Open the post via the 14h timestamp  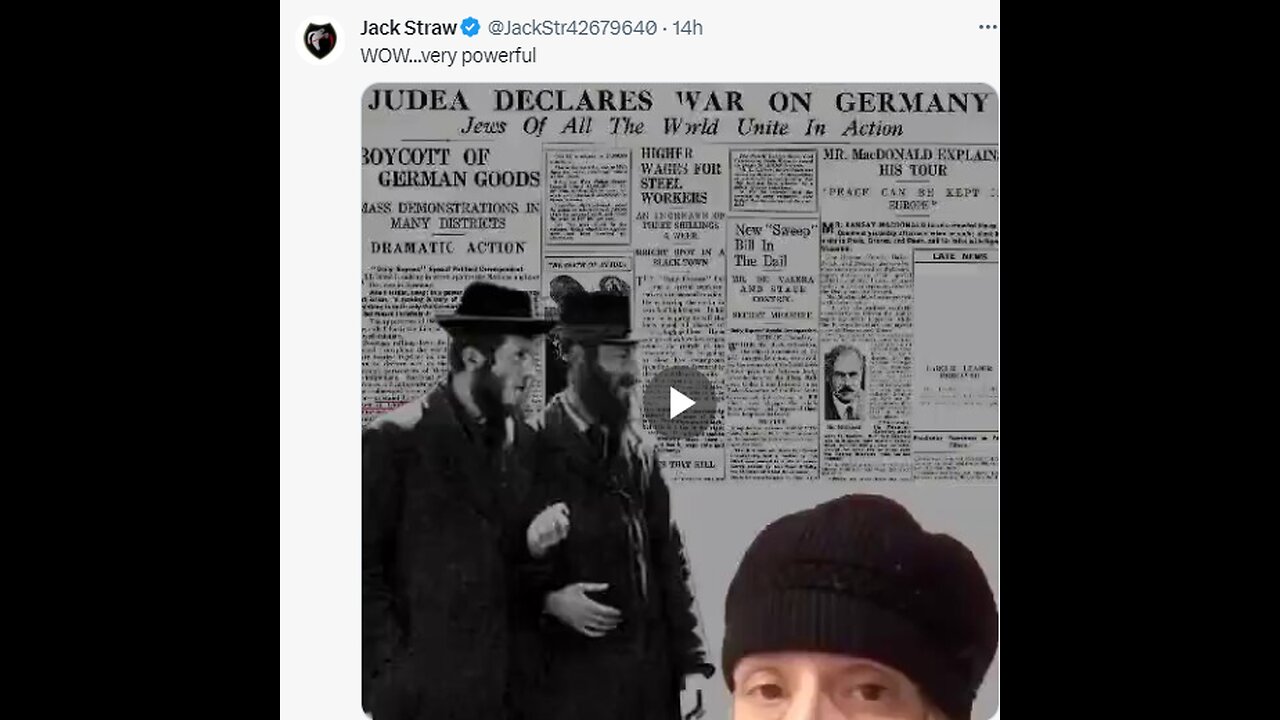tap(687, 28)
